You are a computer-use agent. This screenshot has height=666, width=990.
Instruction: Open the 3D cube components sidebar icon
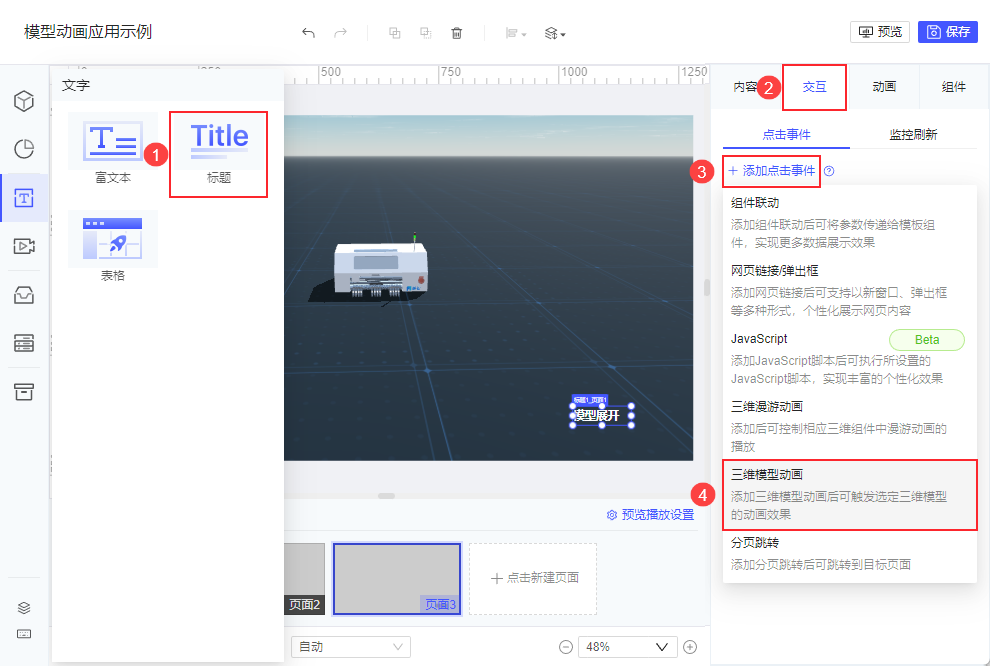pos(24,101)
